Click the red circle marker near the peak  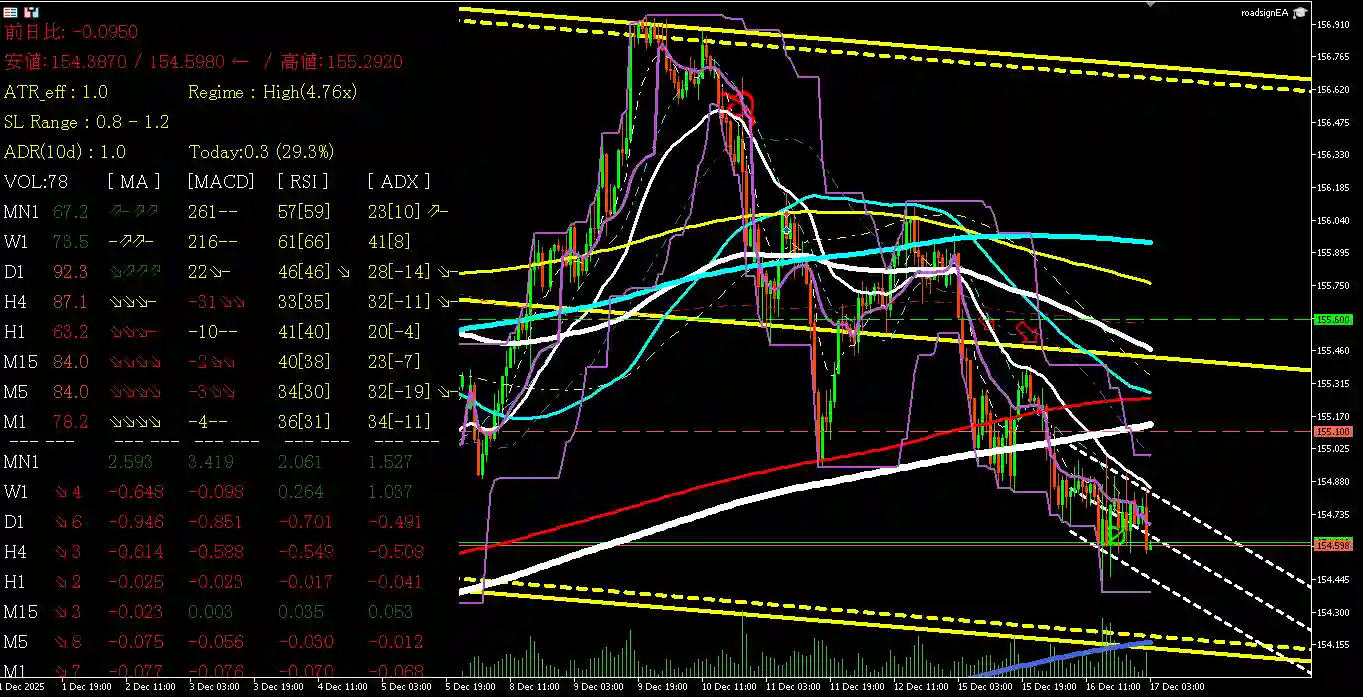pyautogui.click(x=741, y=103)
